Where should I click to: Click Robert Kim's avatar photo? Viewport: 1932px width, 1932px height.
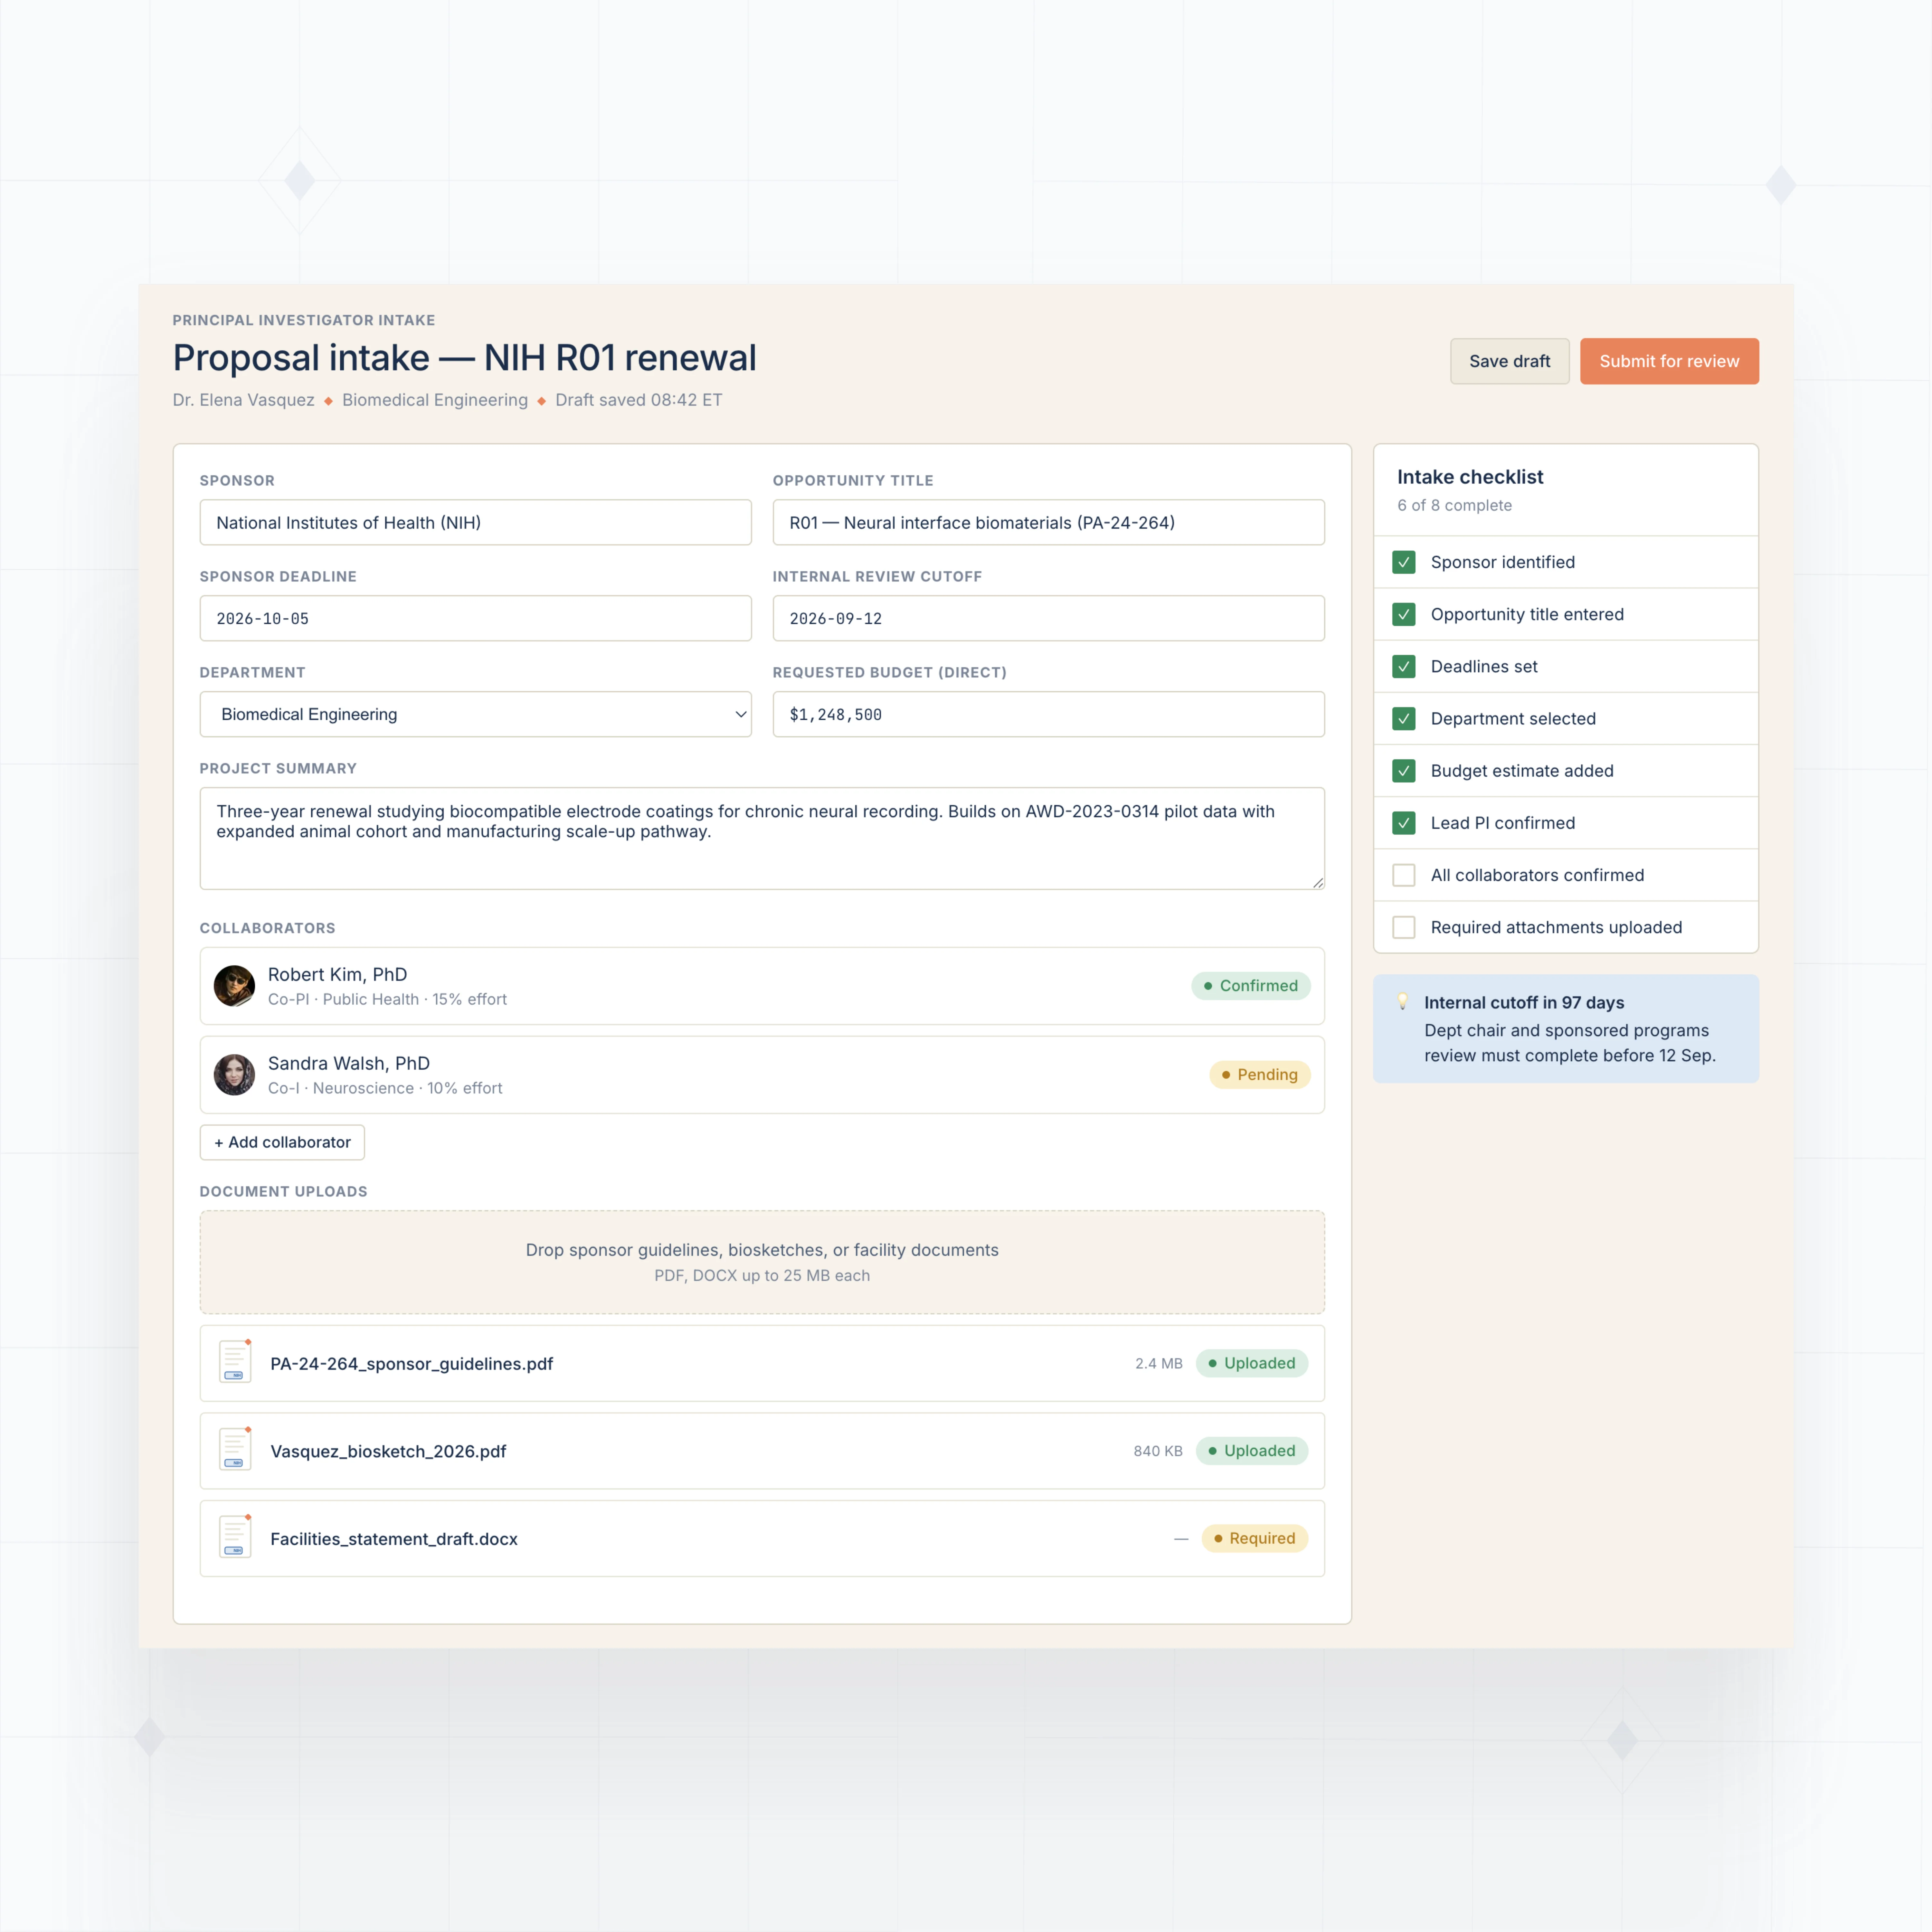(x=234, y=986)
